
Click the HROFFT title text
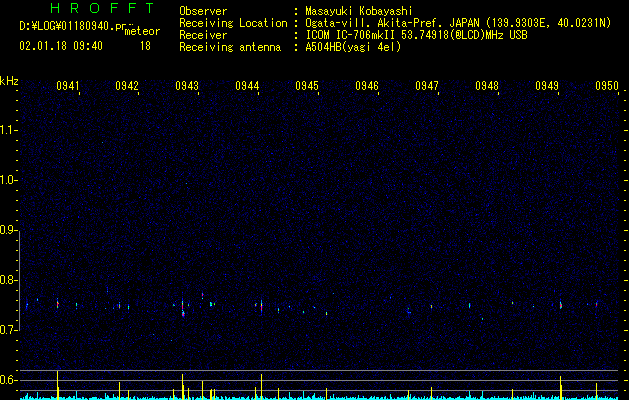pos(102,8)
